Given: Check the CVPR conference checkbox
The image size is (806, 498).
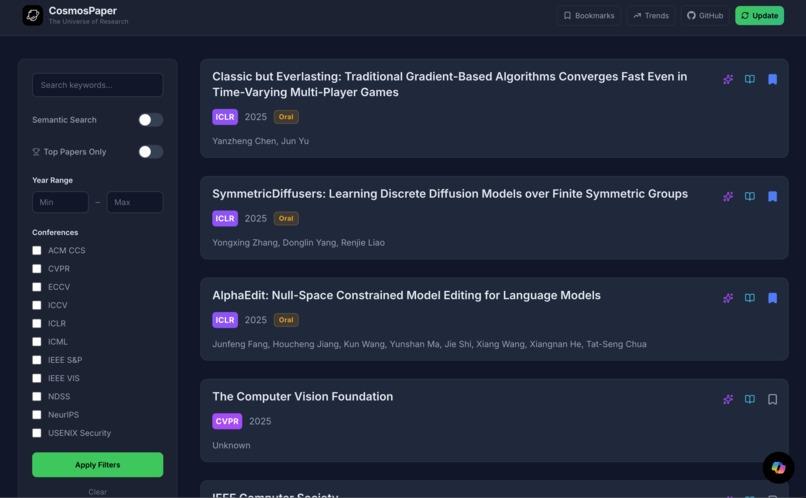Looking at the screenshot, I should pos(36,269).
